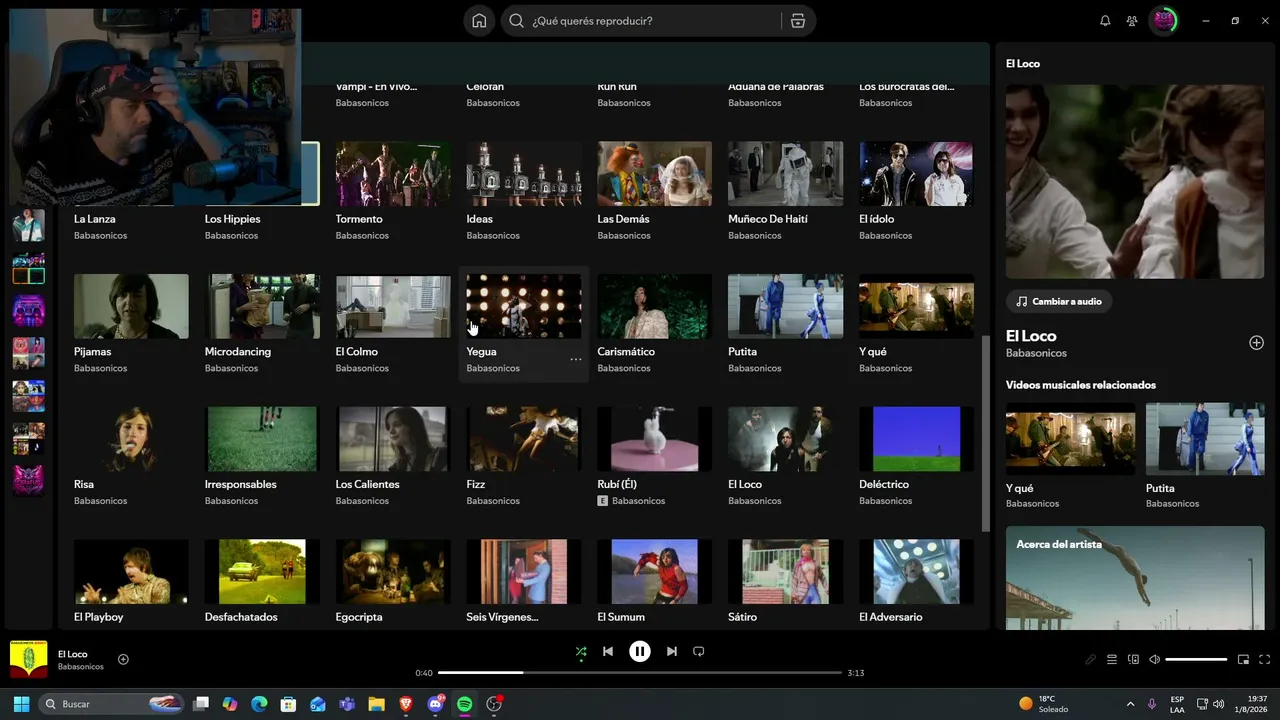
Task: Open the Brave browser taskbar icon
Action: [x=406, y=704]
